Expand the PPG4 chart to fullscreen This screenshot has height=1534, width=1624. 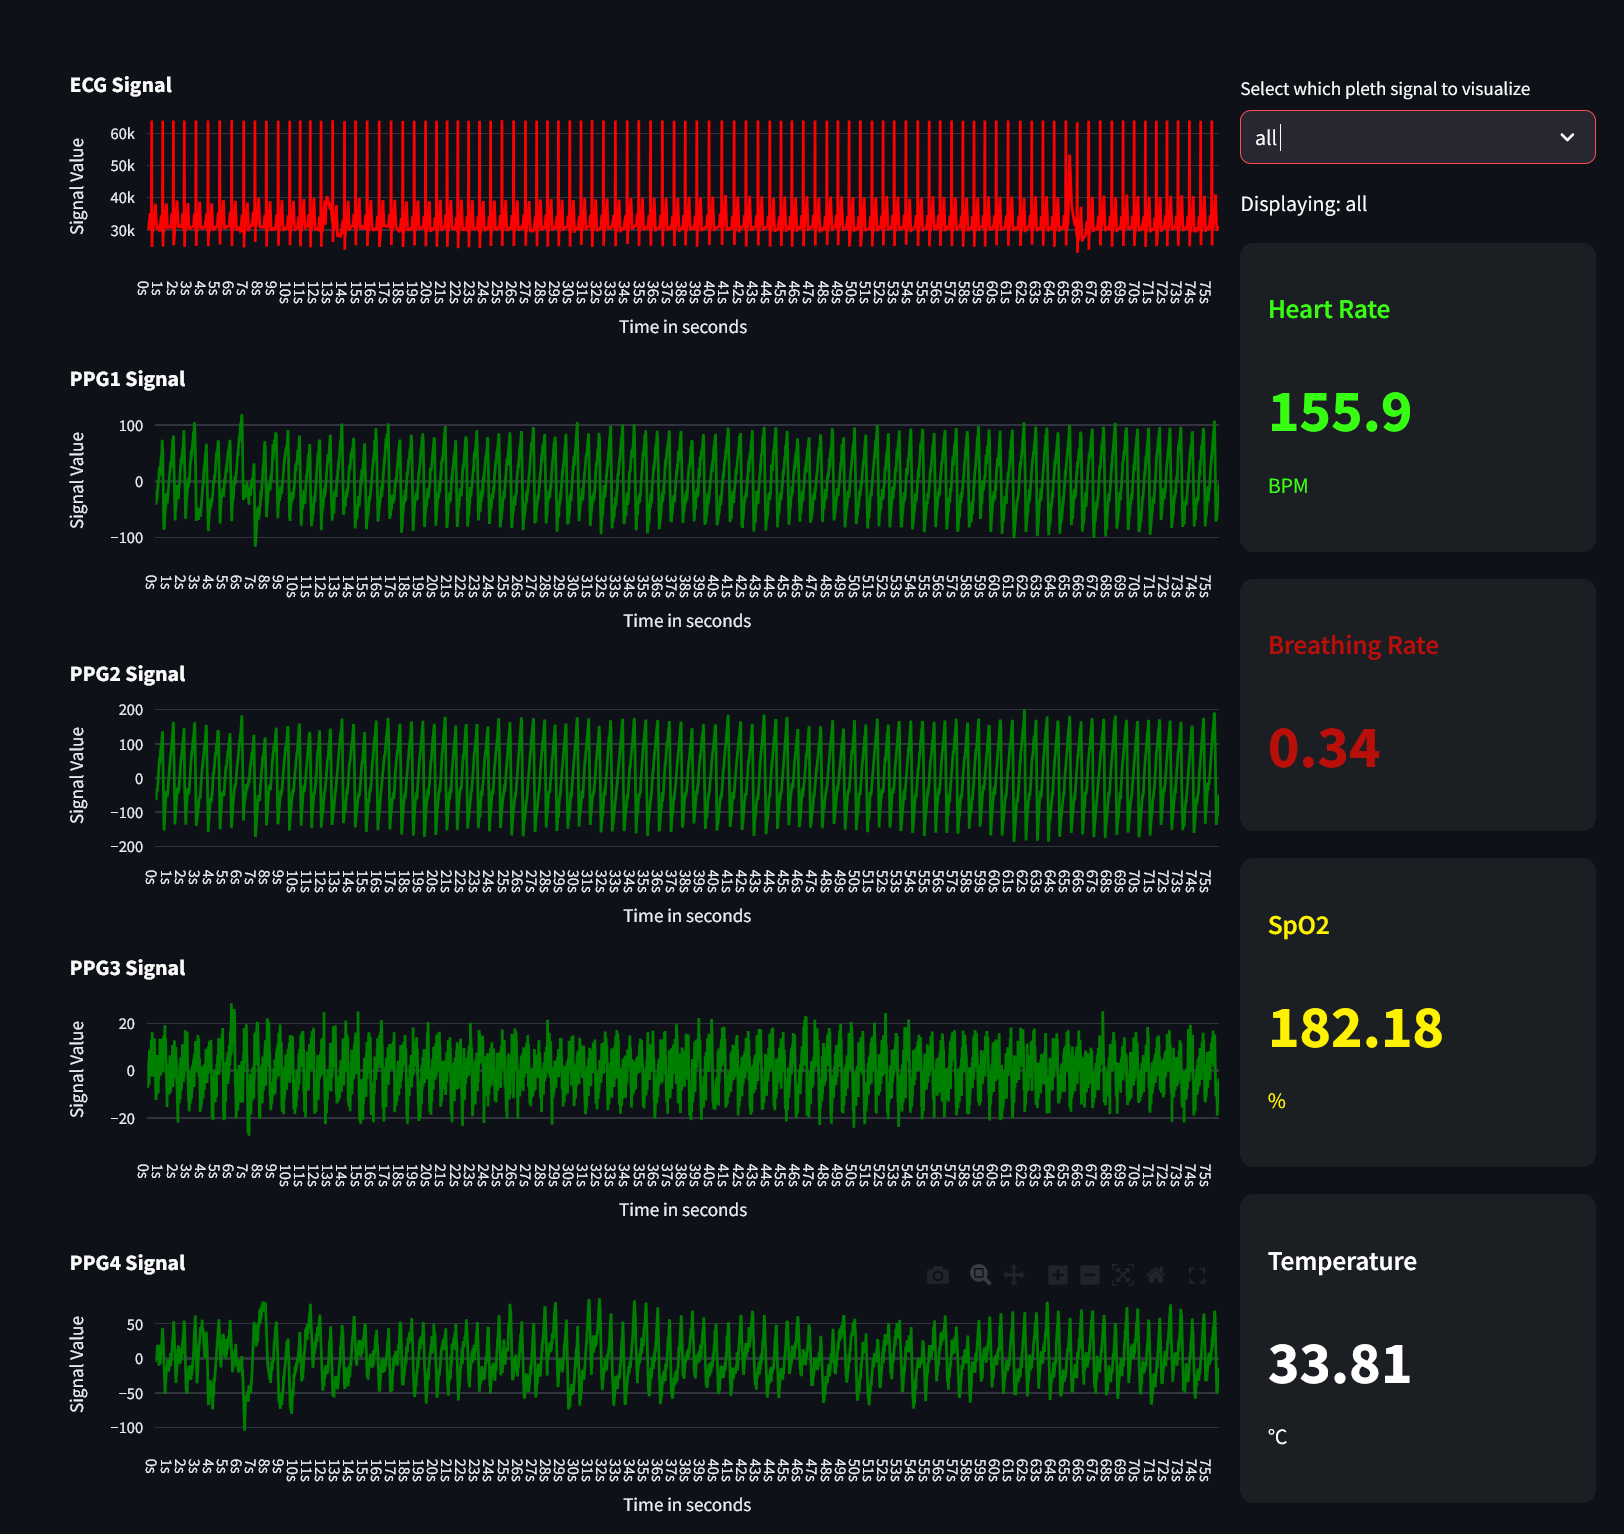1197,1276
